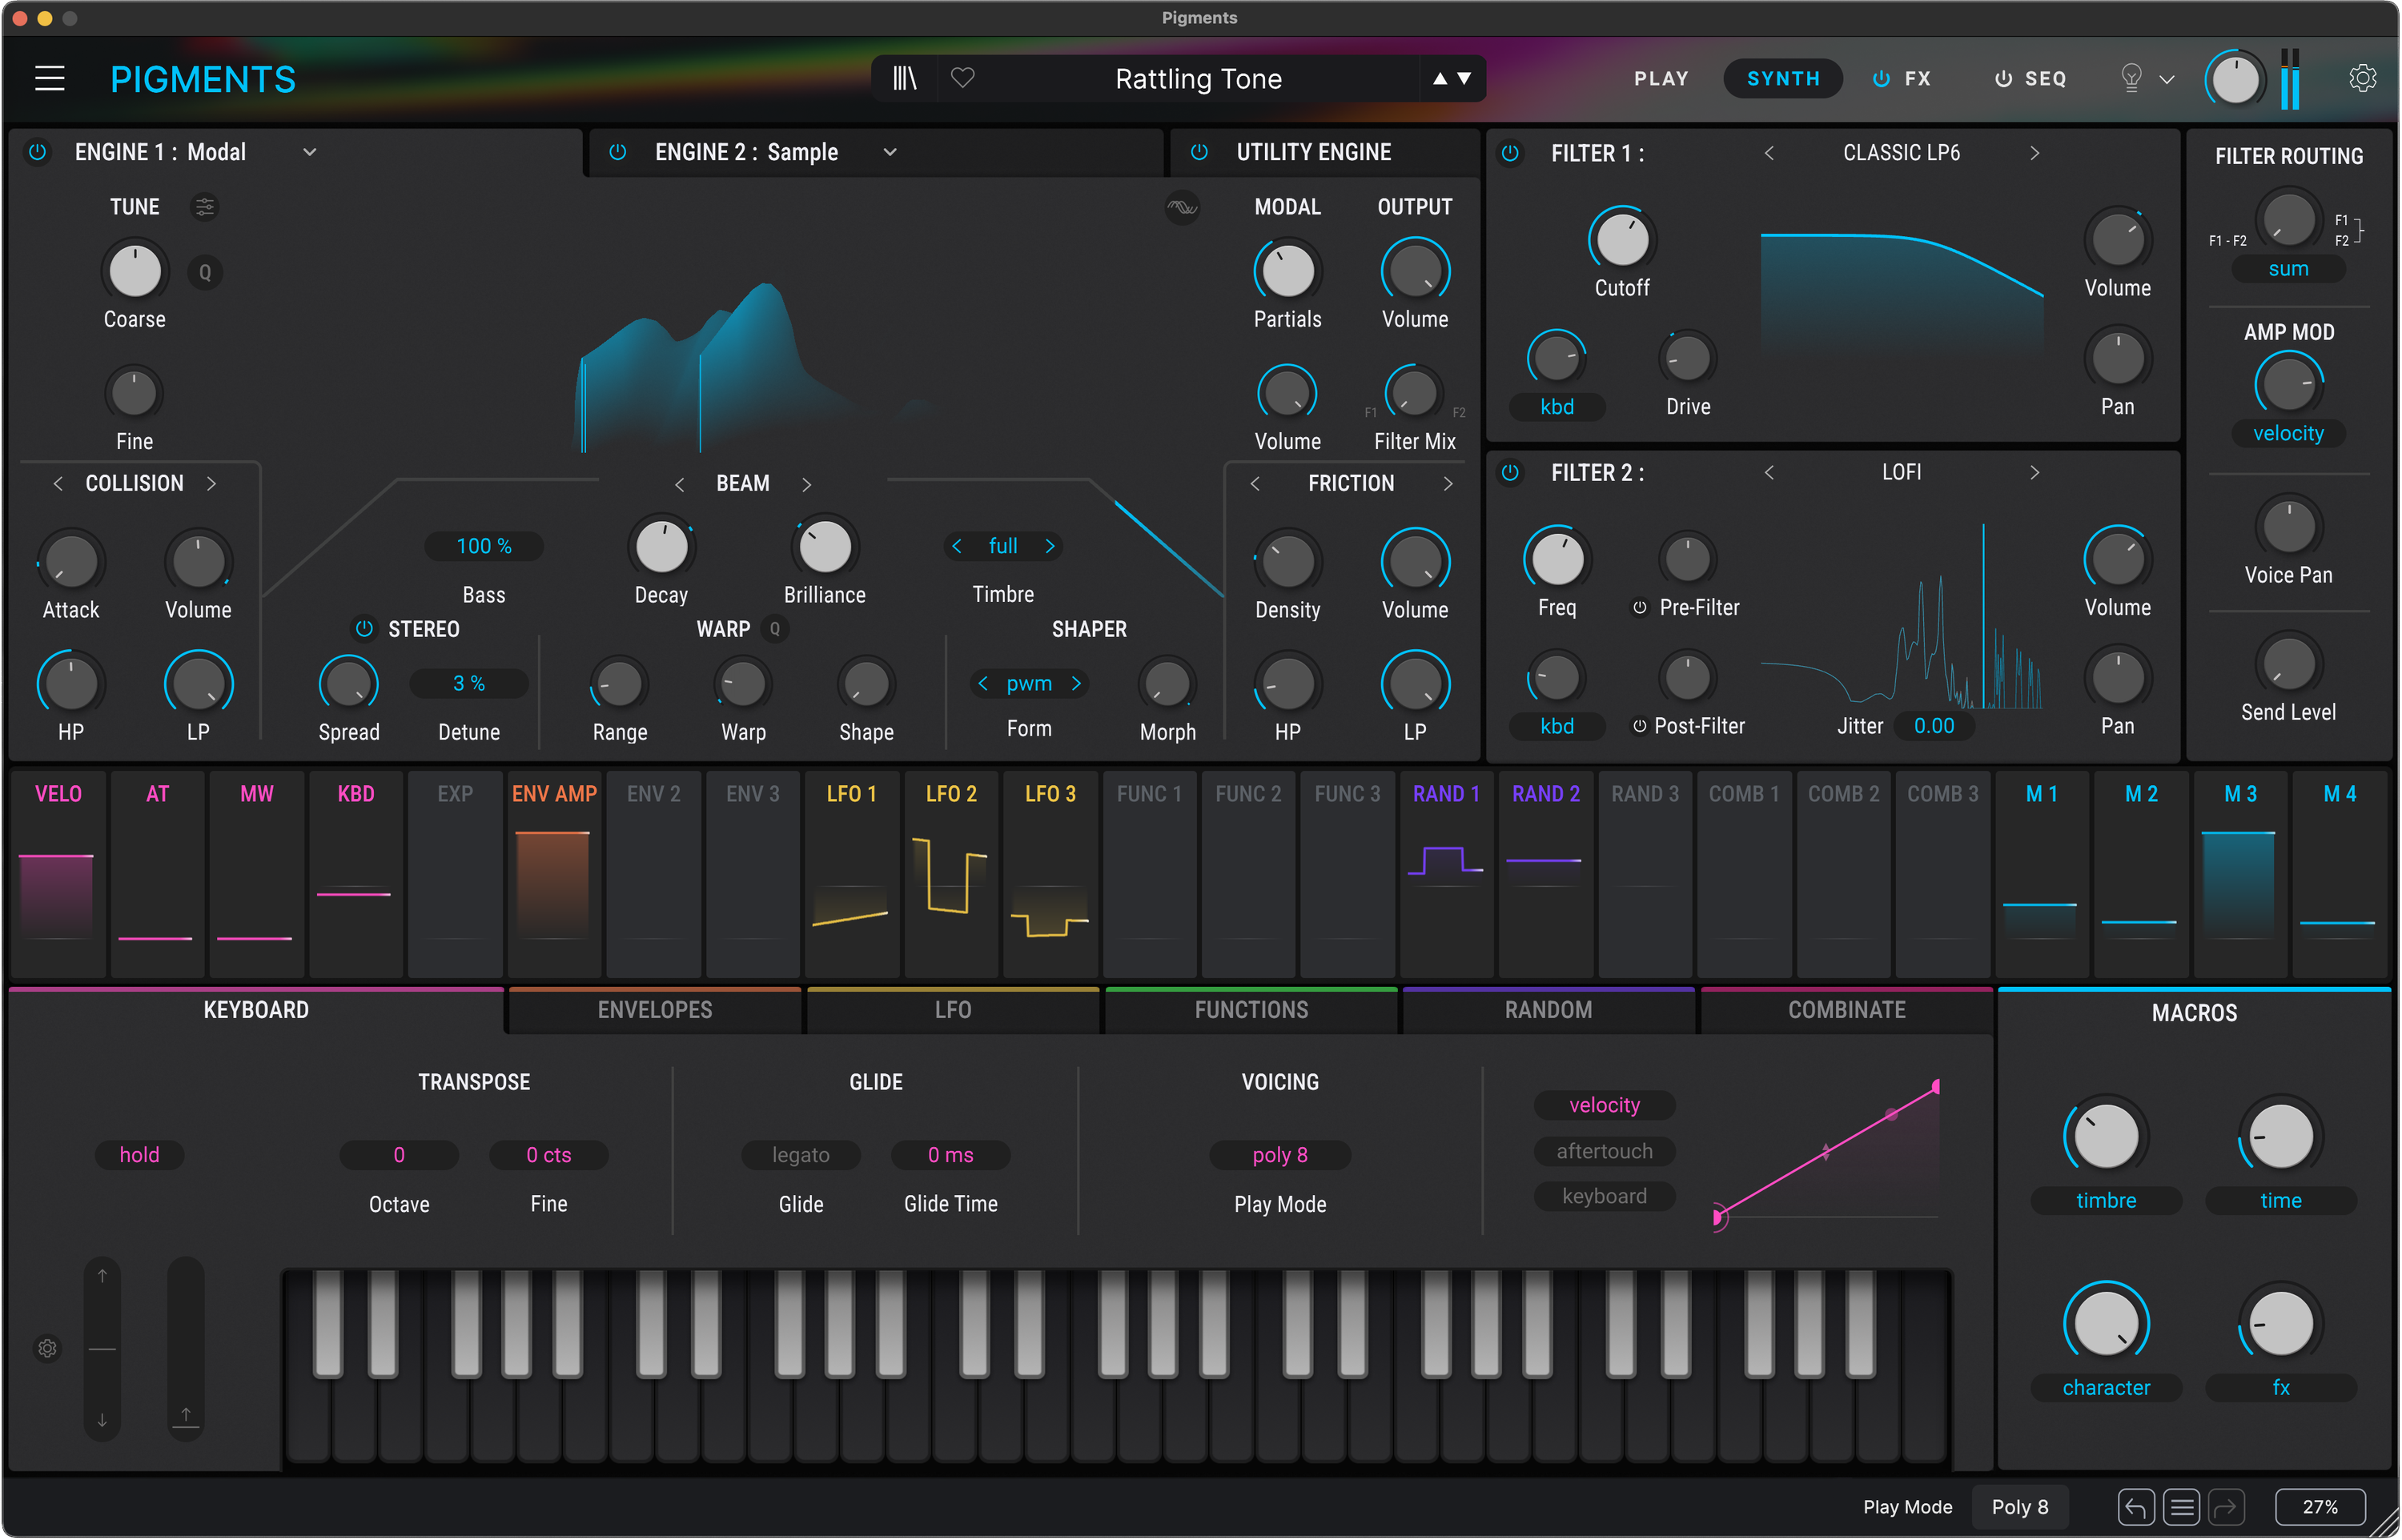The height and width of the screenshot is (1540, 2402).
Task: Expand the Engine 2 Sample type dropdown
Action: click(x=889, y=152)
